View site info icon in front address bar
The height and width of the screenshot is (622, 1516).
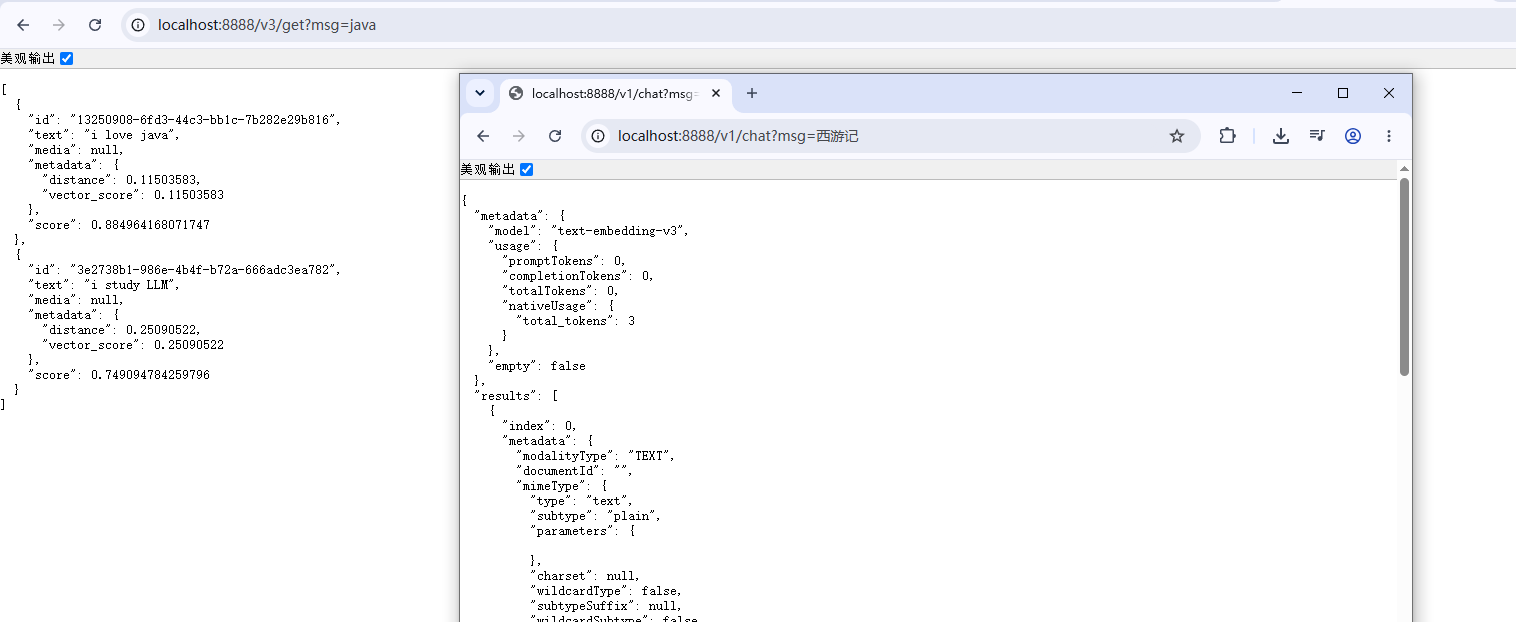(599, 136)
